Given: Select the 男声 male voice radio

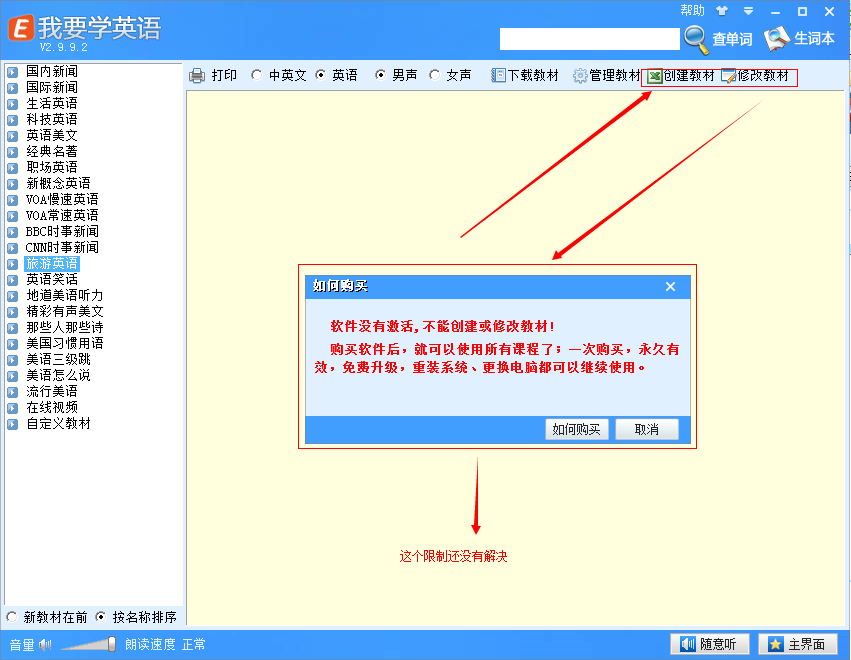Looking at the screenshot, I should pyautogui.click(x=380, y=75).
